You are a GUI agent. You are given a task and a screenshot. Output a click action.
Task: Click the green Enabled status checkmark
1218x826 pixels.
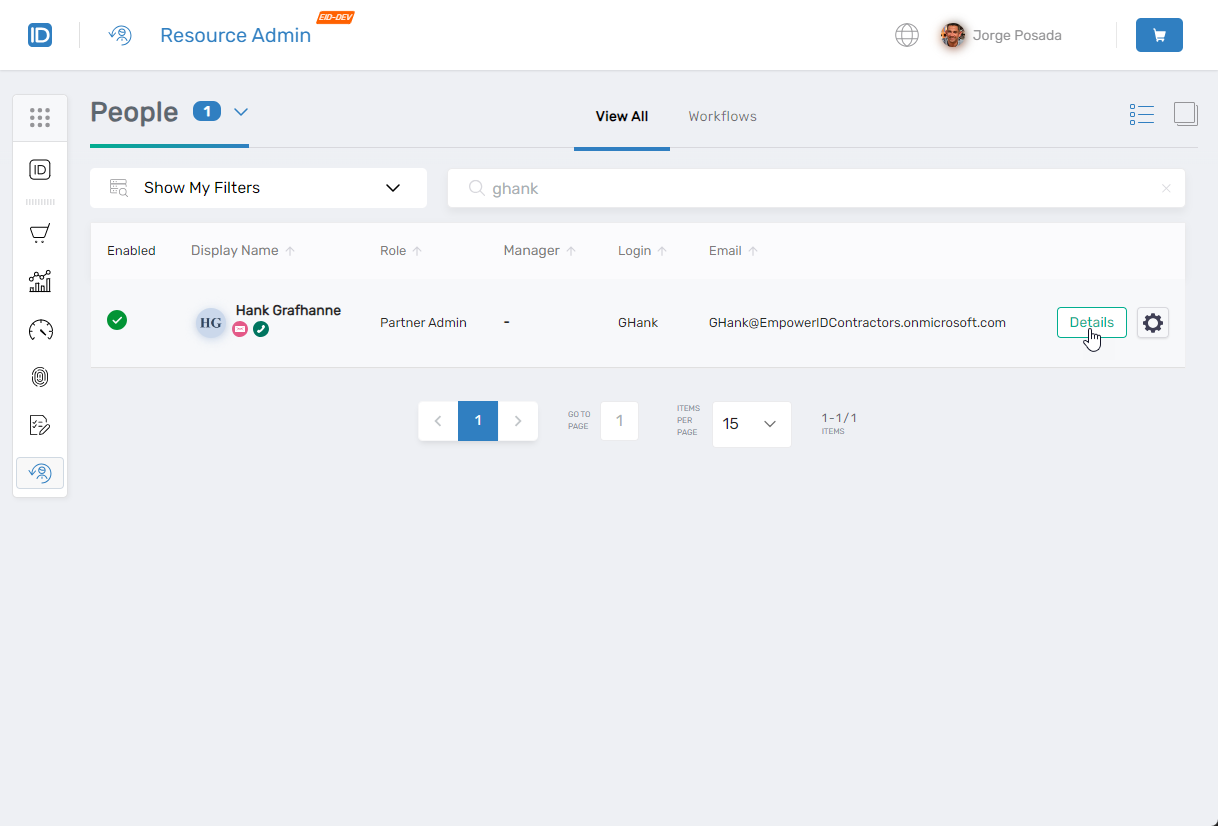coord(117,320)
